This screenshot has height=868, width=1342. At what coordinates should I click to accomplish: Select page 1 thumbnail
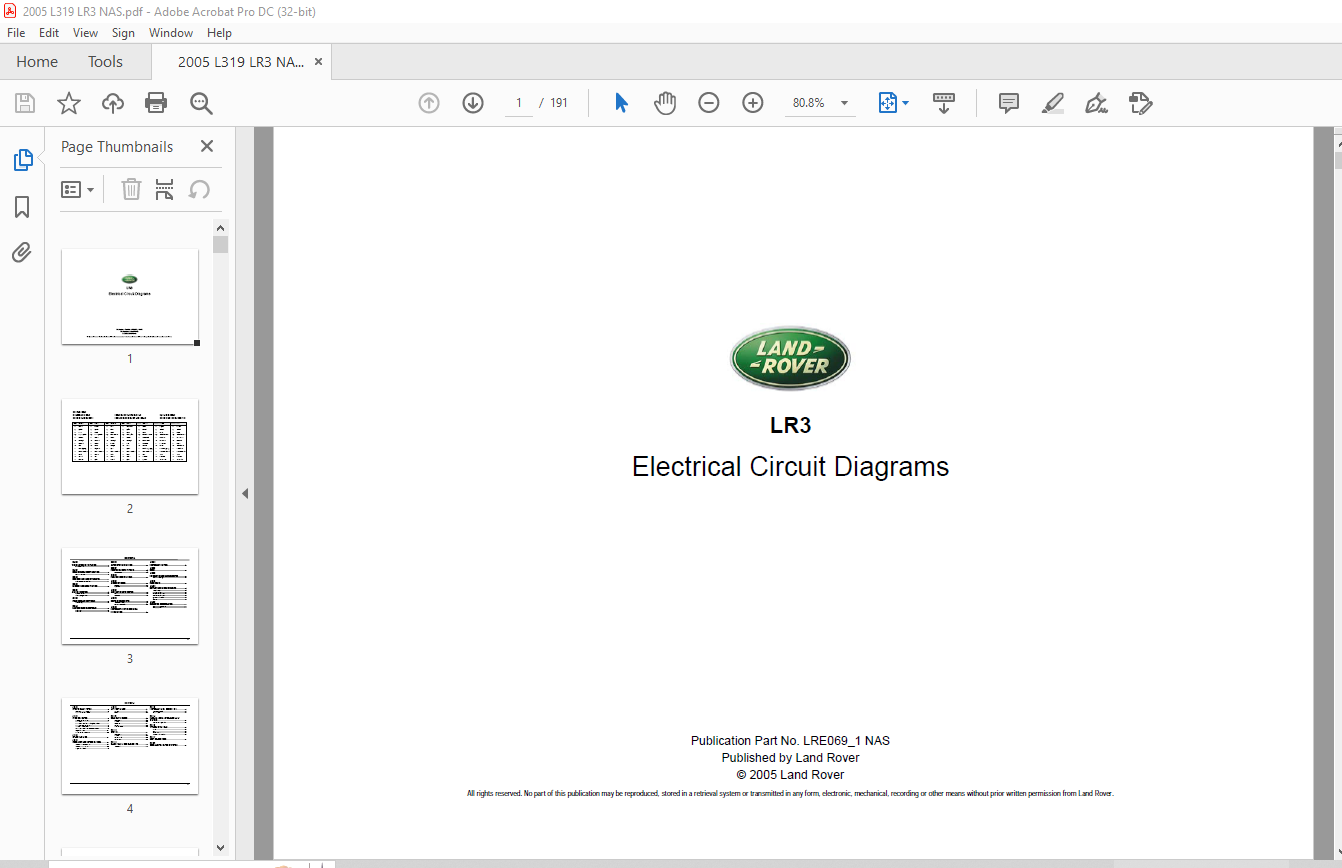(x=130, y=297)
